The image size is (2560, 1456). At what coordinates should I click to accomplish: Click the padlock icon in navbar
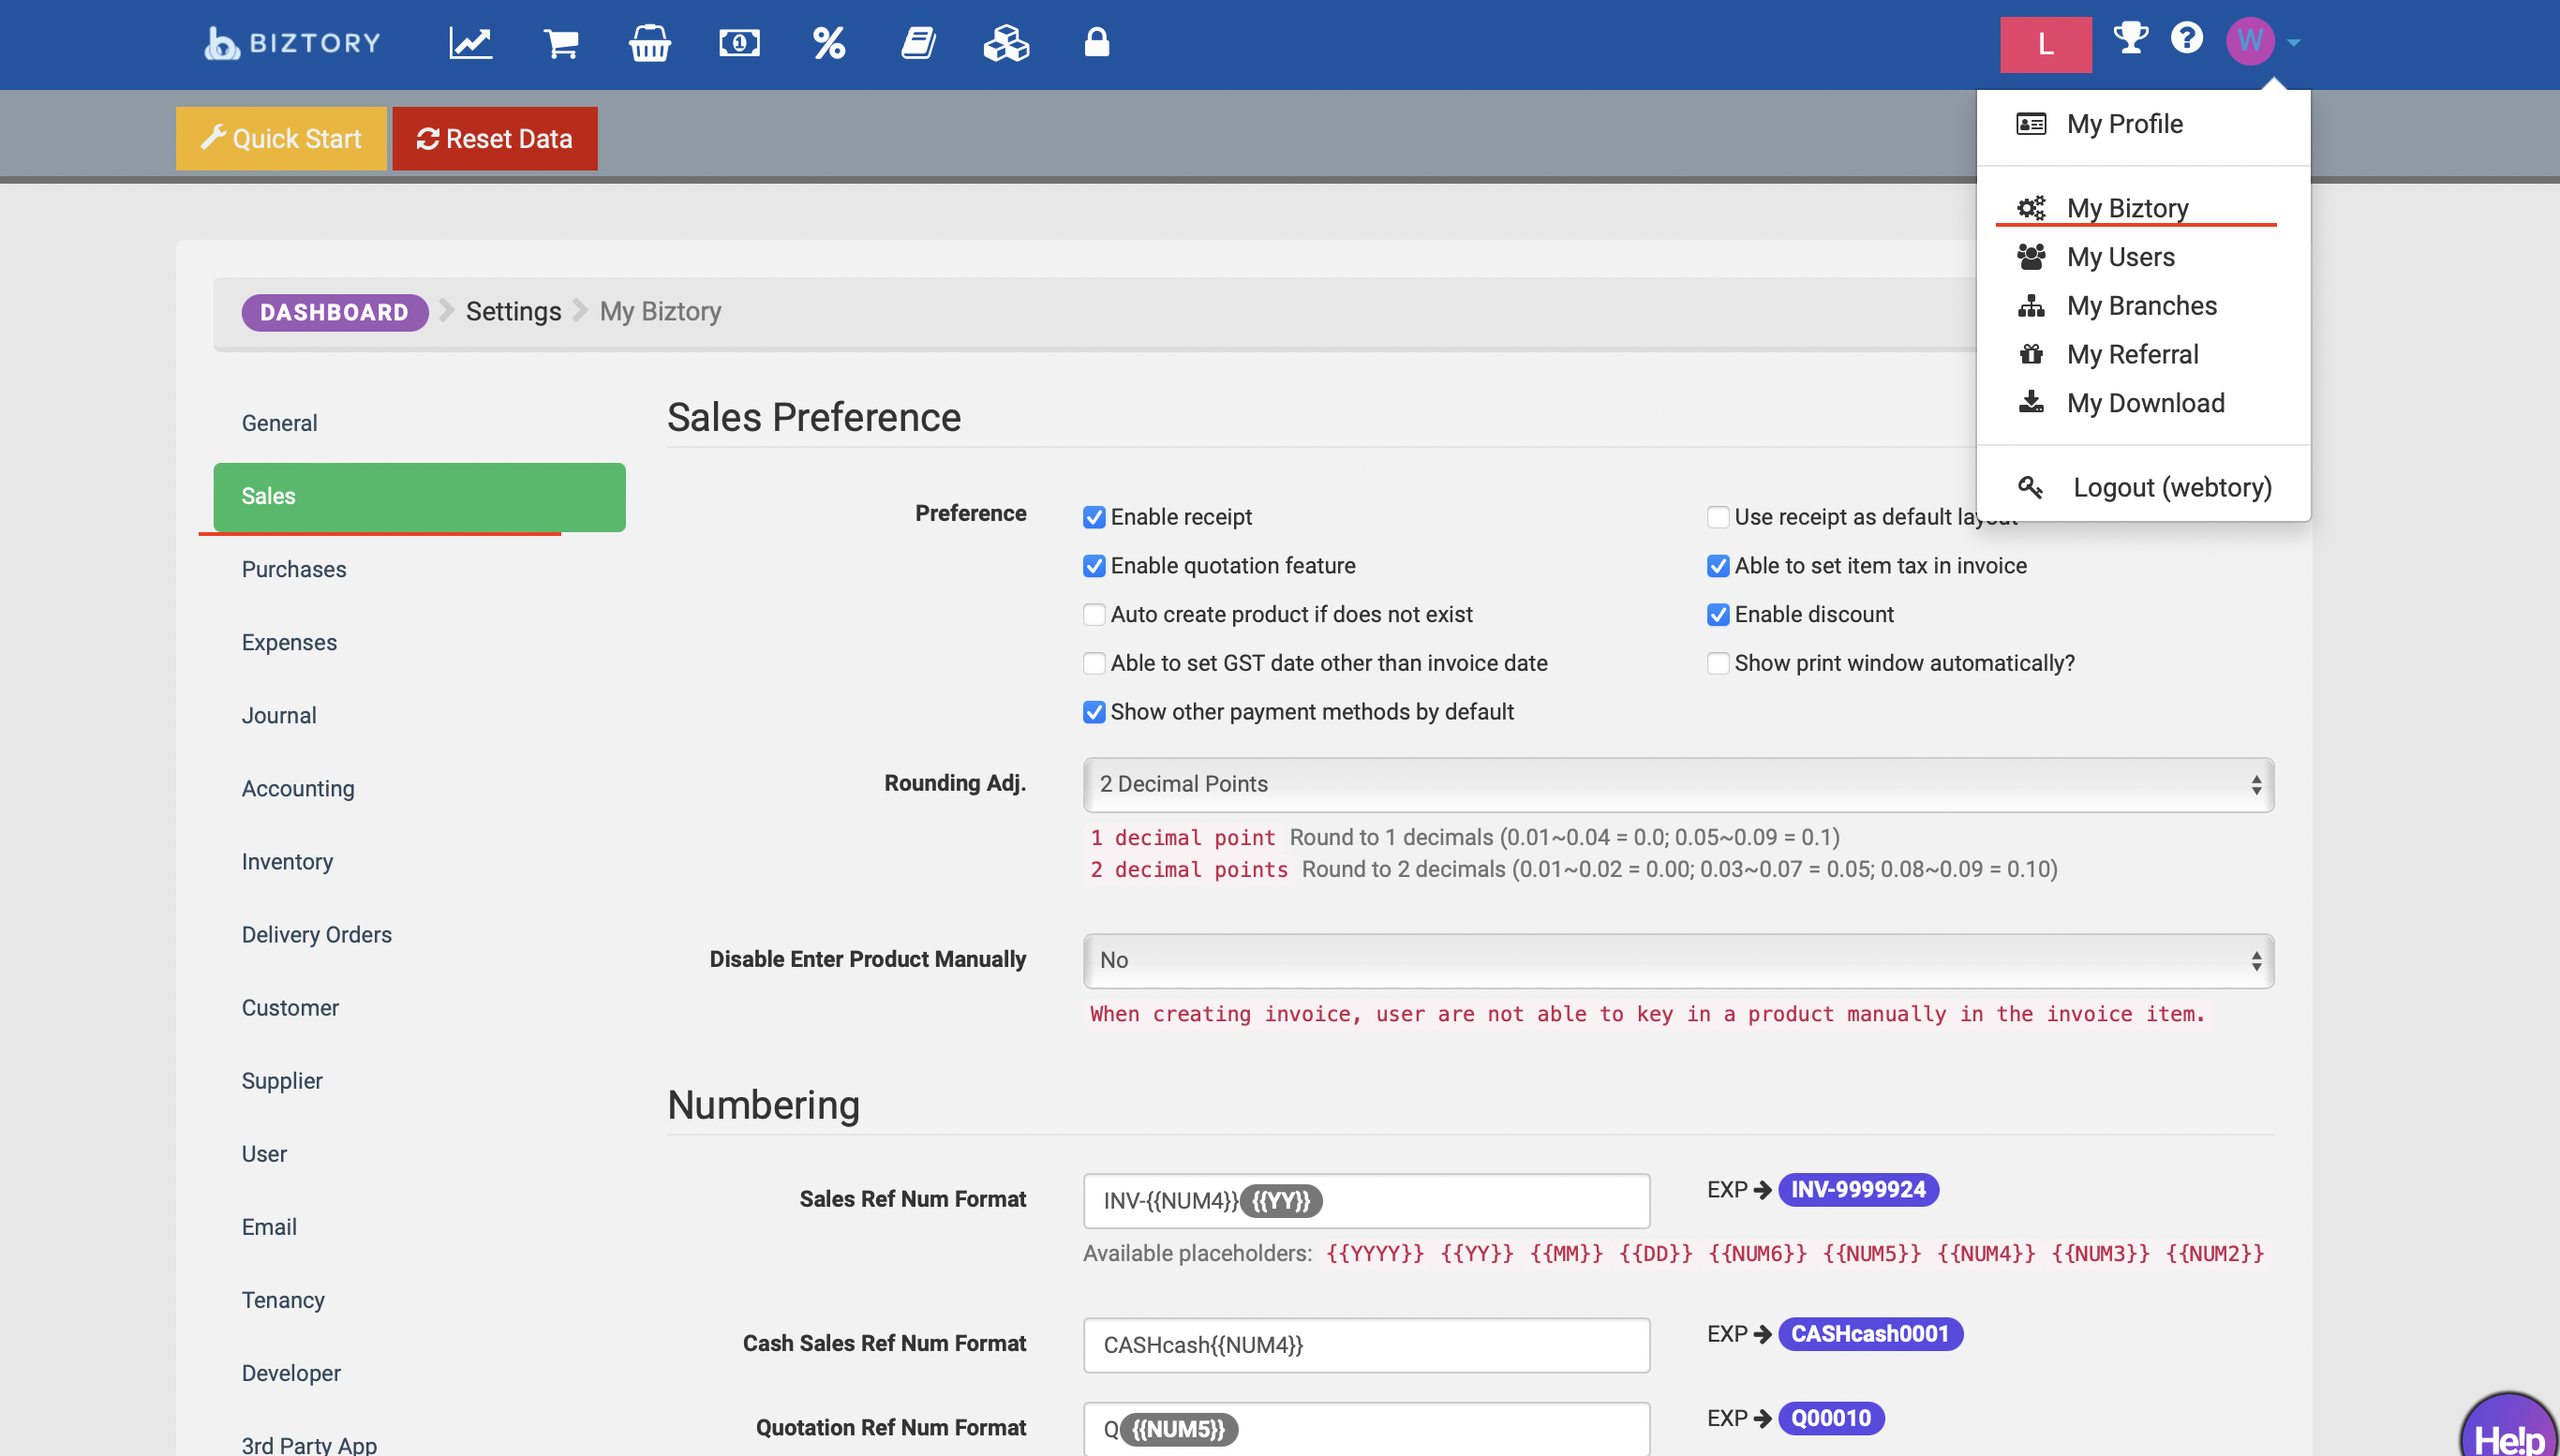pyautogui.click(x=1096, y=43)
